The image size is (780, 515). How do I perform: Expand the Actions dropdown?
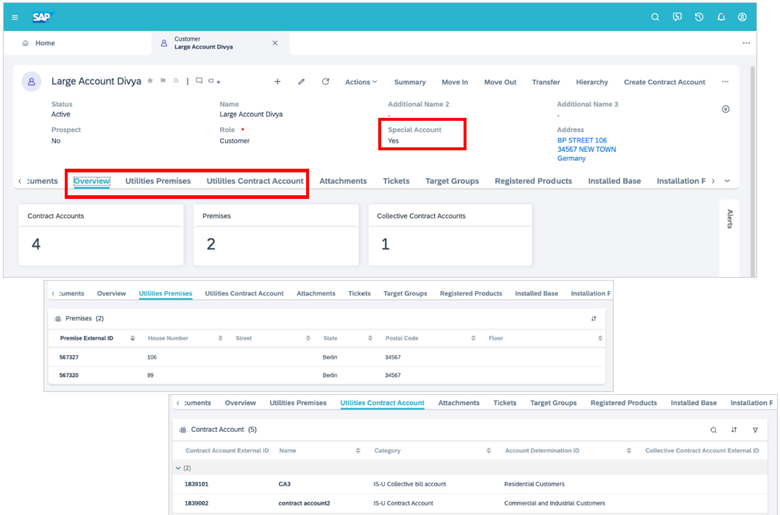pos(361,82)
